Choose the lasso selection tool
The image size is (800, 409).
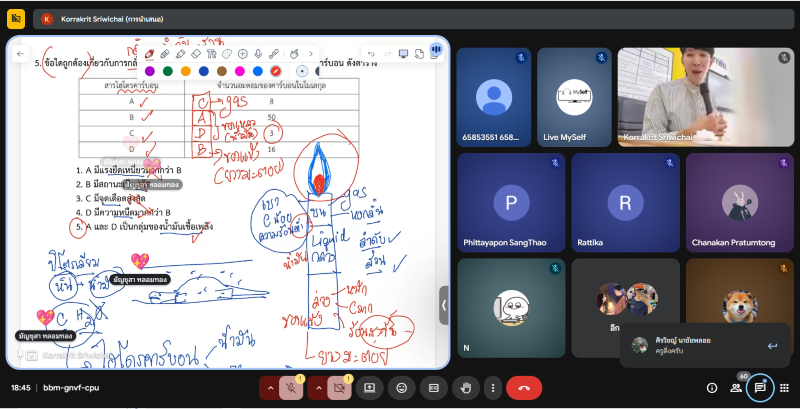pyautogui.click(x=227, y=53)
